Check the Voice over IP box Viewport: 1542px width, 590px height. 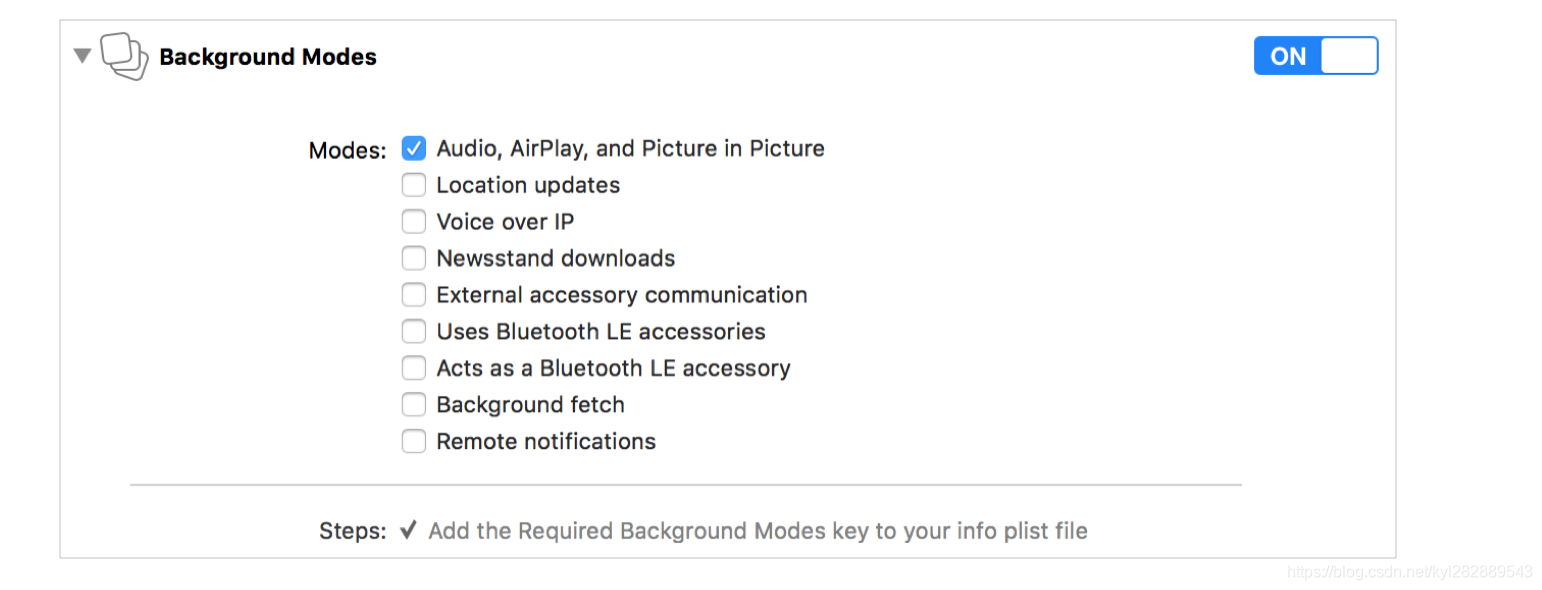(x=414, y=222)
